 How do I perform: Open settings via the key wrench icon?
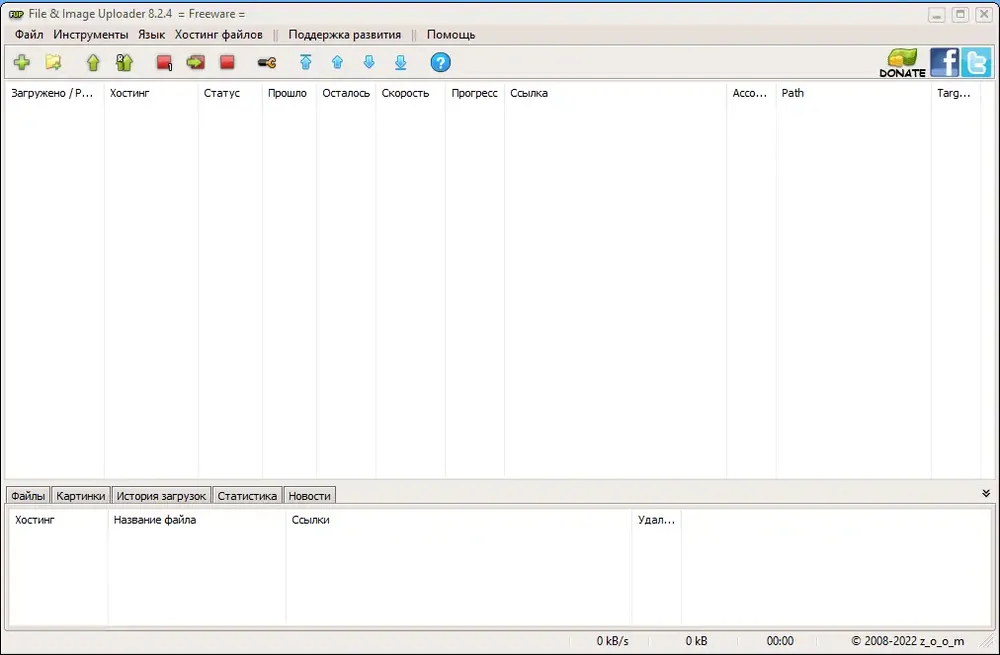point(267,63)
